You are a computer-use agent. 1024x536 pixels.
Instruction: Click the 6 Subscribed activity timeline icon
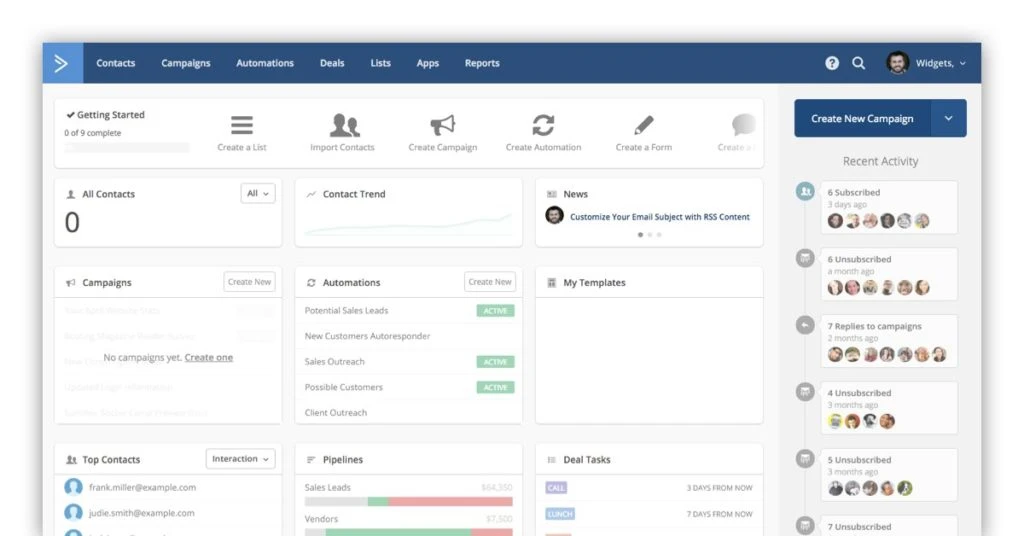[805, 191]
